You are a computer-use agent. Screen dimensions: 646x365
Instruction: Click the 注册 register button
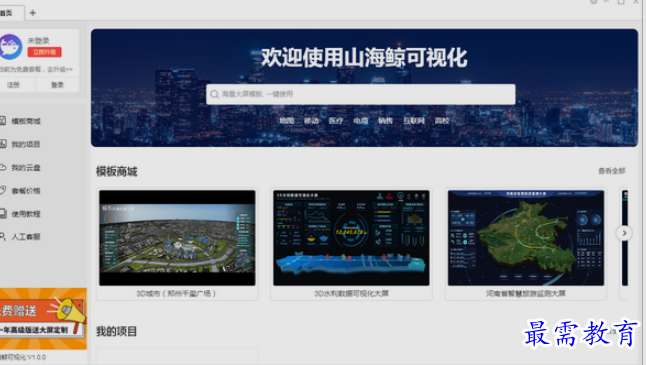click(x=13, y=85)
